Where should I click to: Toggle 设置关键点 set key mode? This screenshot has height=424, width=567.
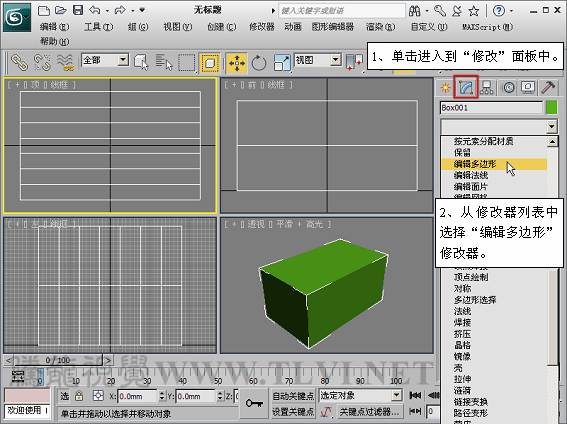coord(293,411)
